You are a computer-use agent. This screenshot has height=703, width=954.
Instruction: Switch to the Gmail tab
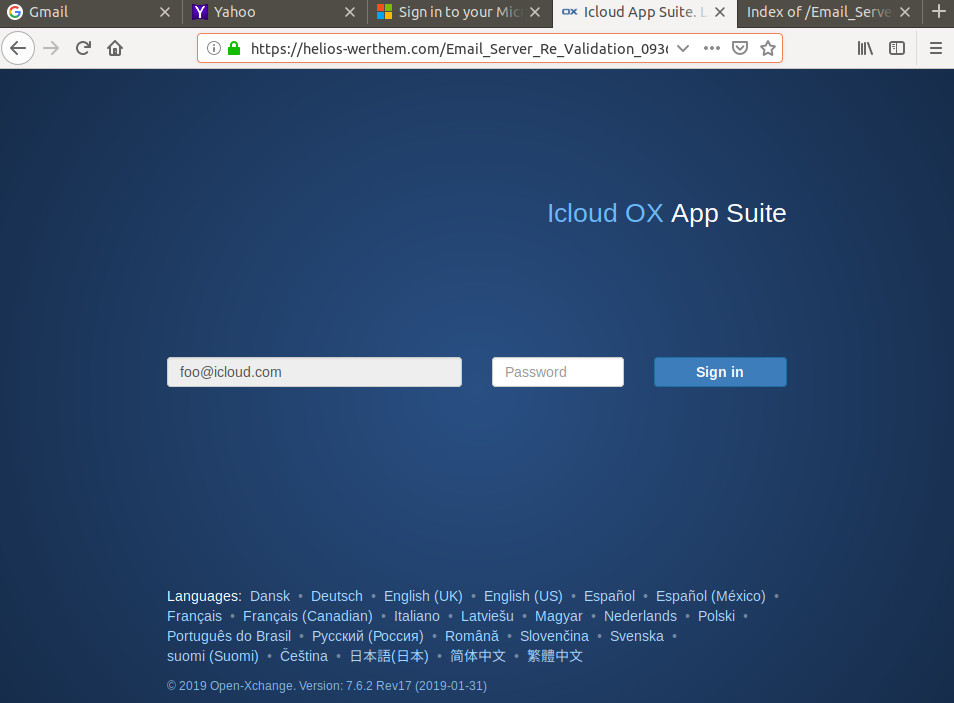coord(91,12)
